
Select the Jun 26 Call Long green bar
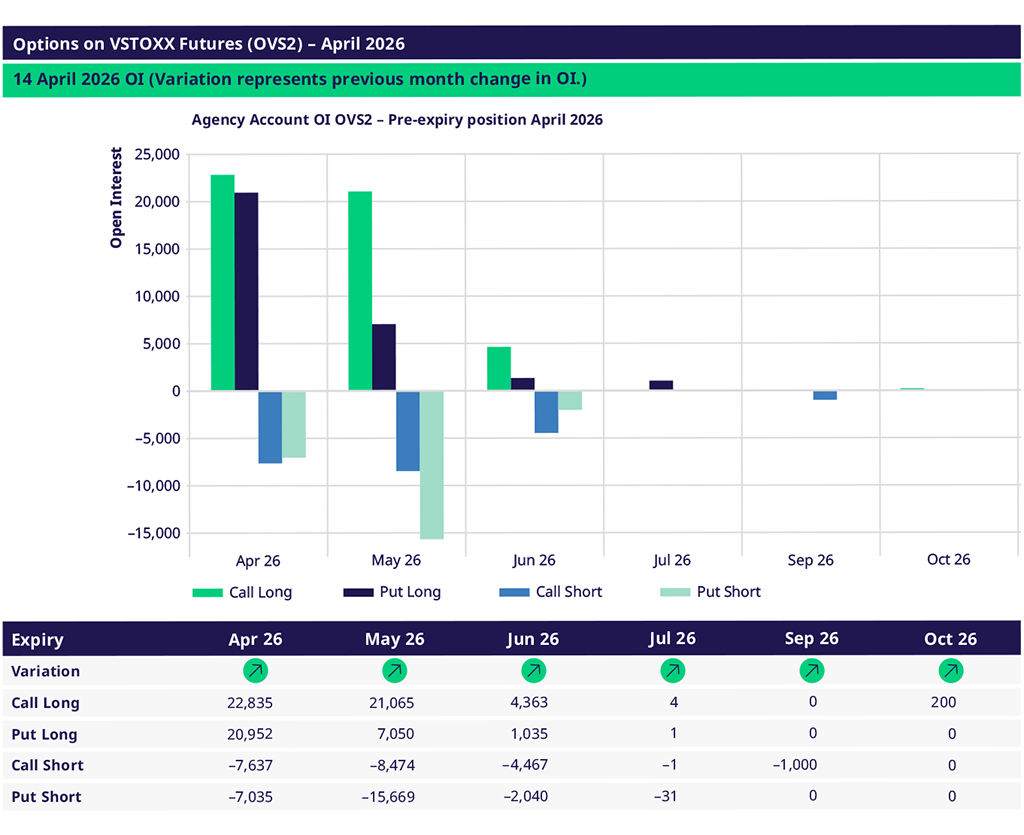[x=499, y=369]
